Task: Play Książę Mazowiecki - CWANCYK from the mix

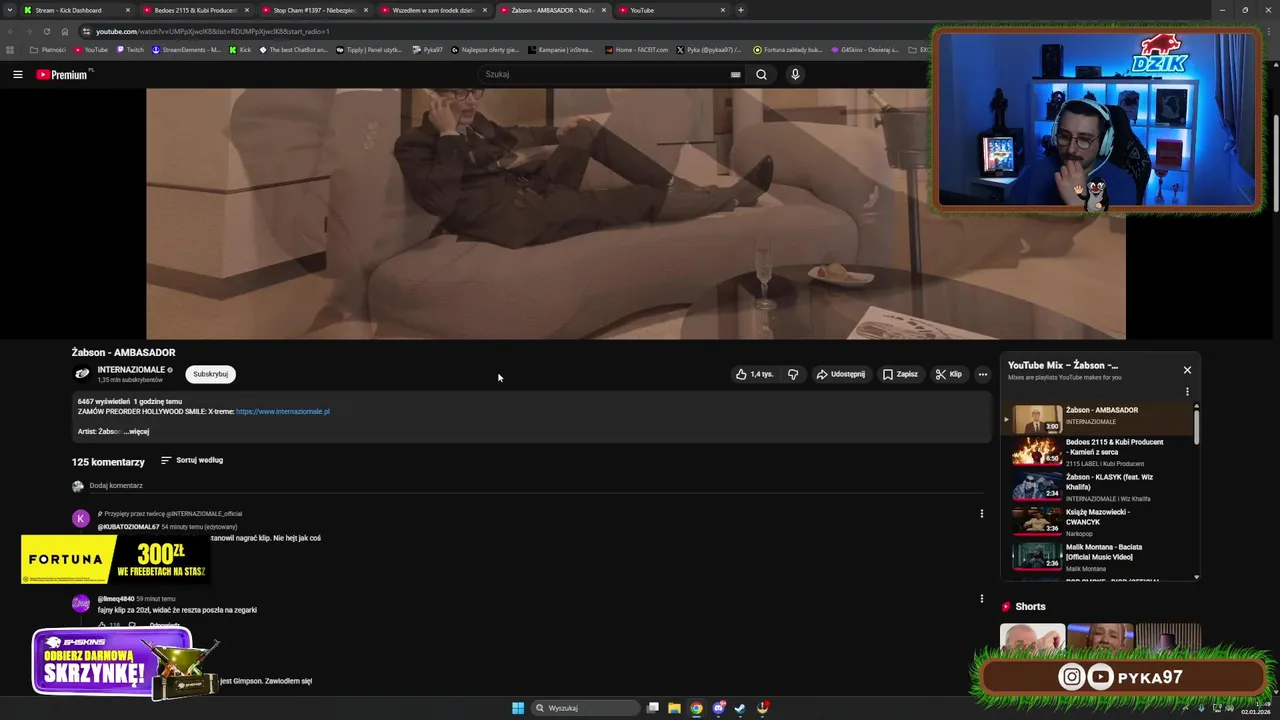Action: 1098,521
